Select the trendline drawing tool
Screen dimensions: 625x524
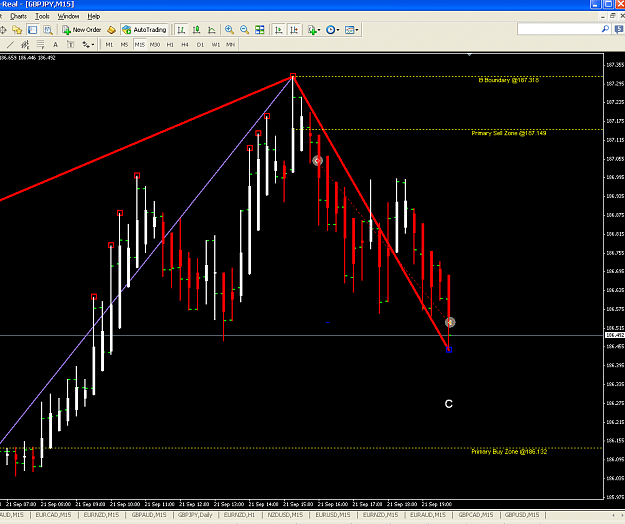point(10,45)
